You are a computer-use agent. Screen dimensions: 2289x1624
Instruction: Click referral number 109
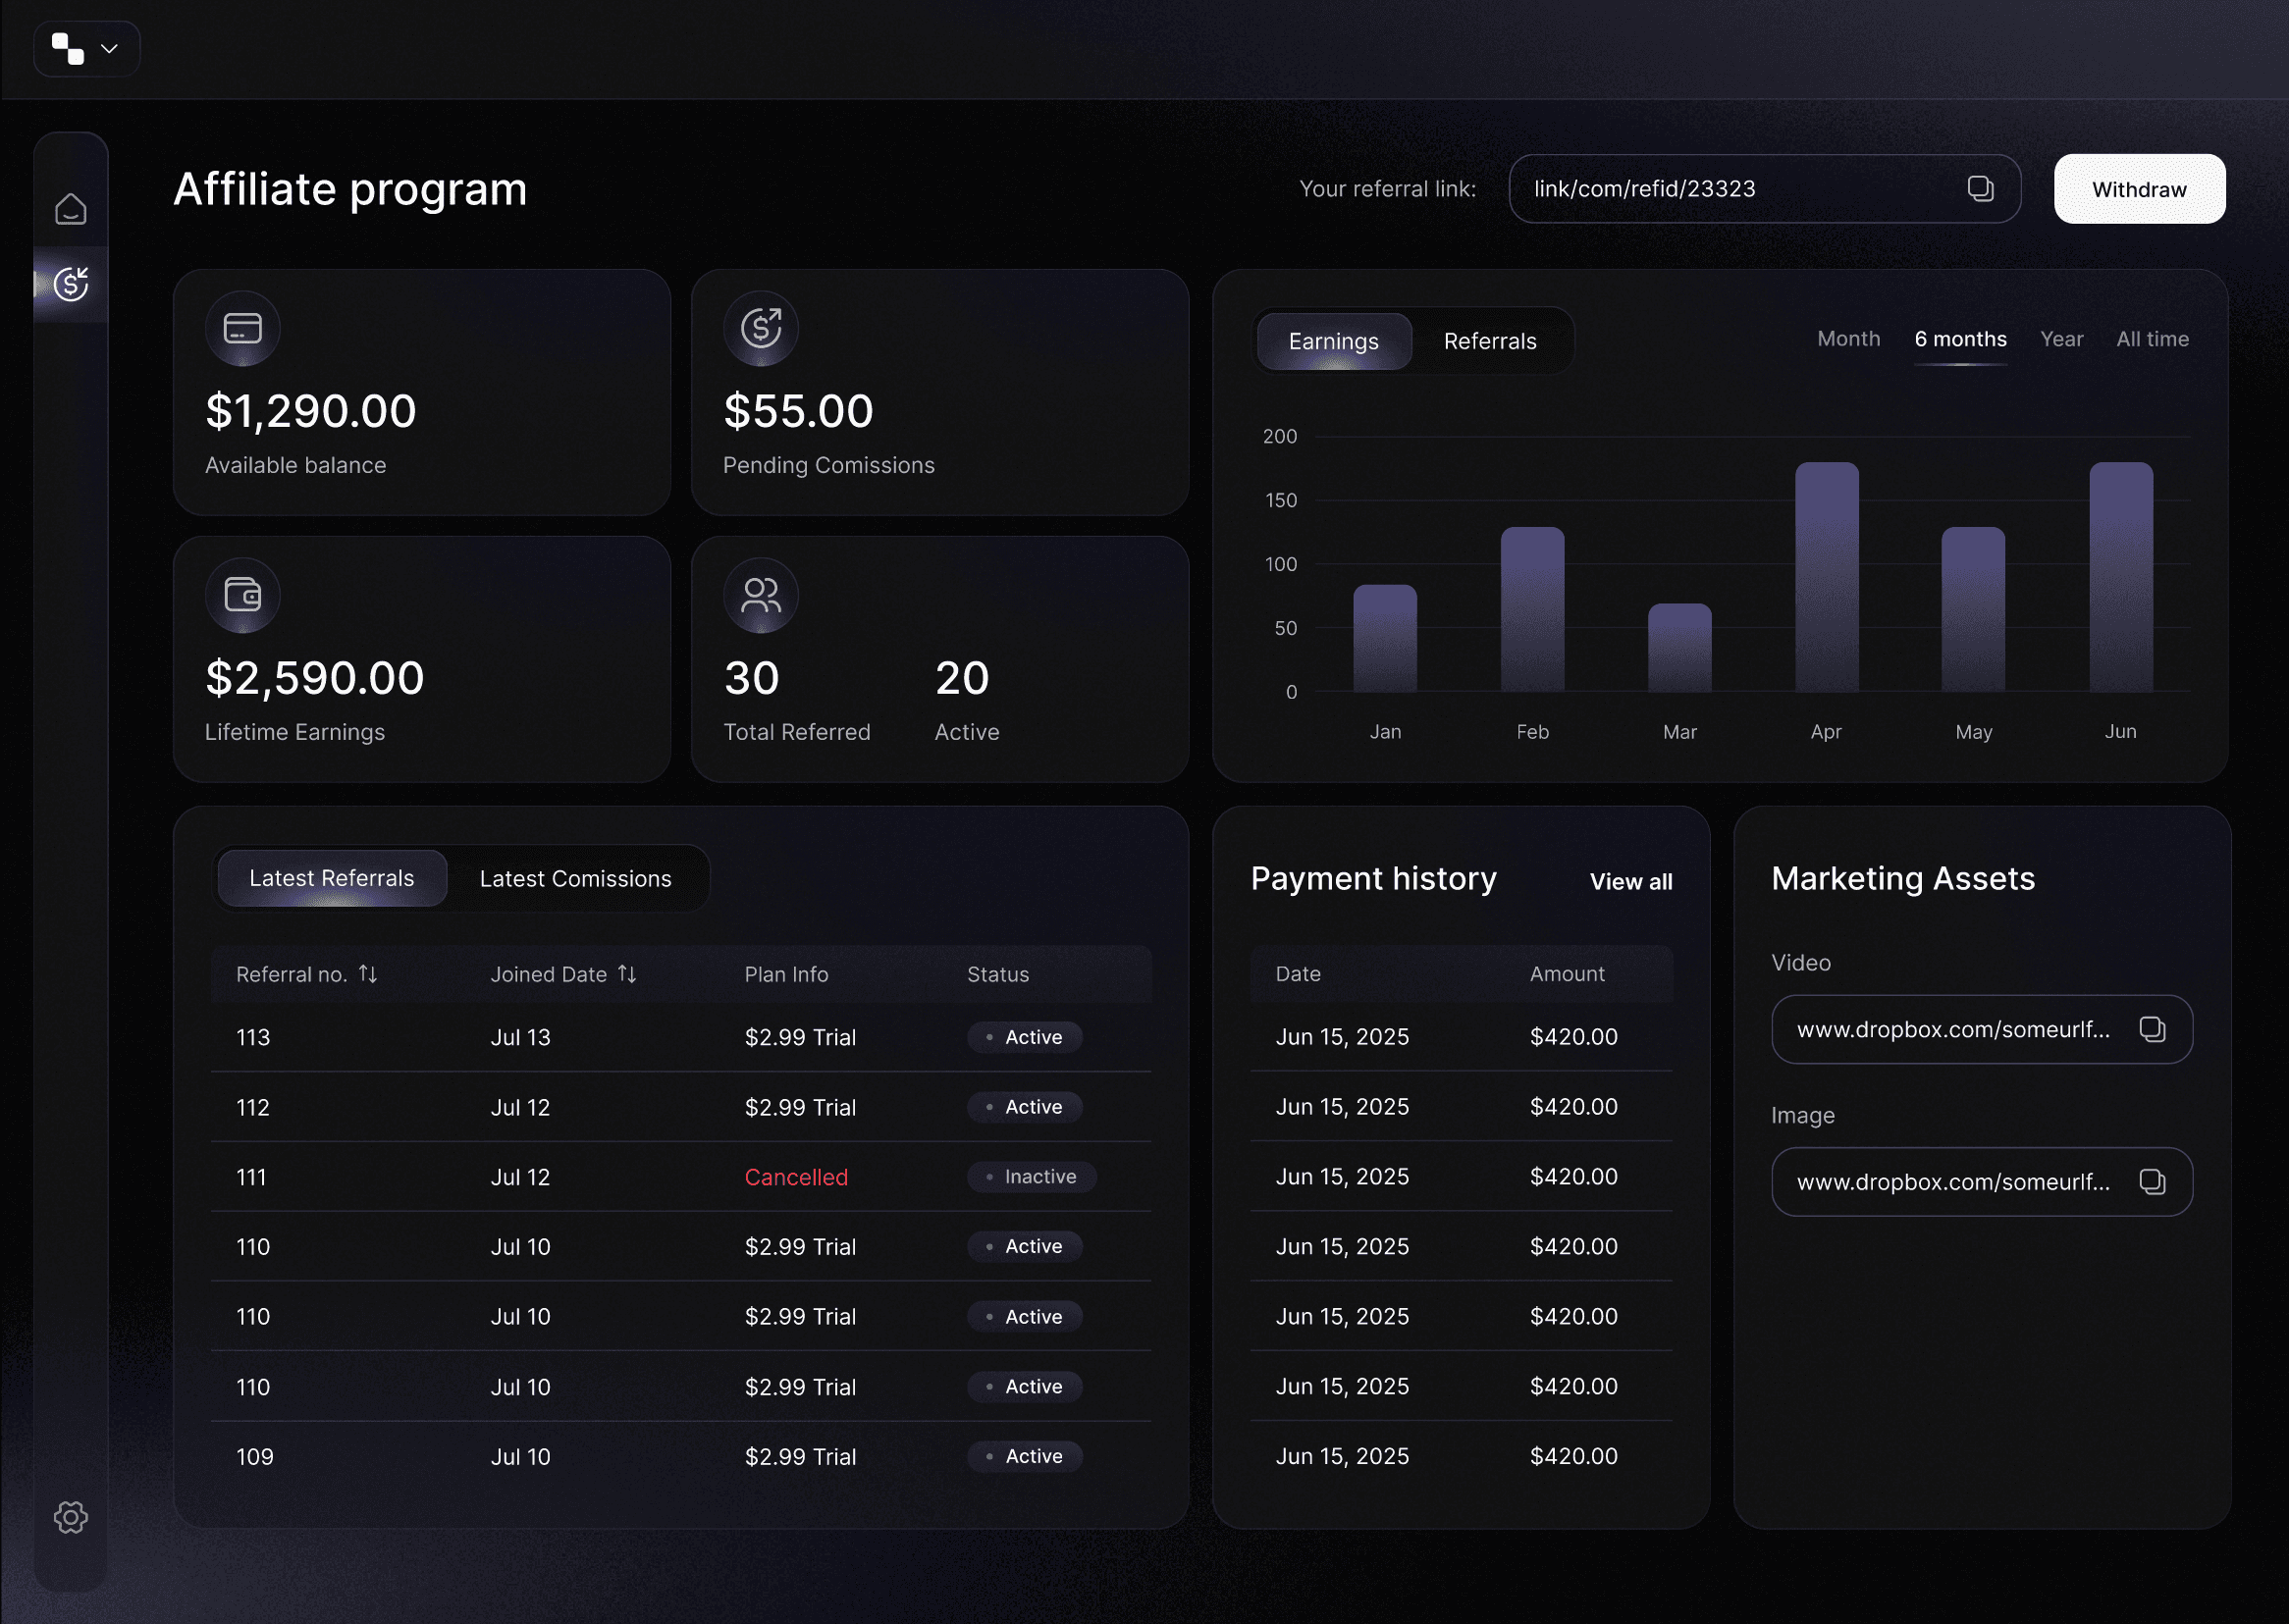254,1456
